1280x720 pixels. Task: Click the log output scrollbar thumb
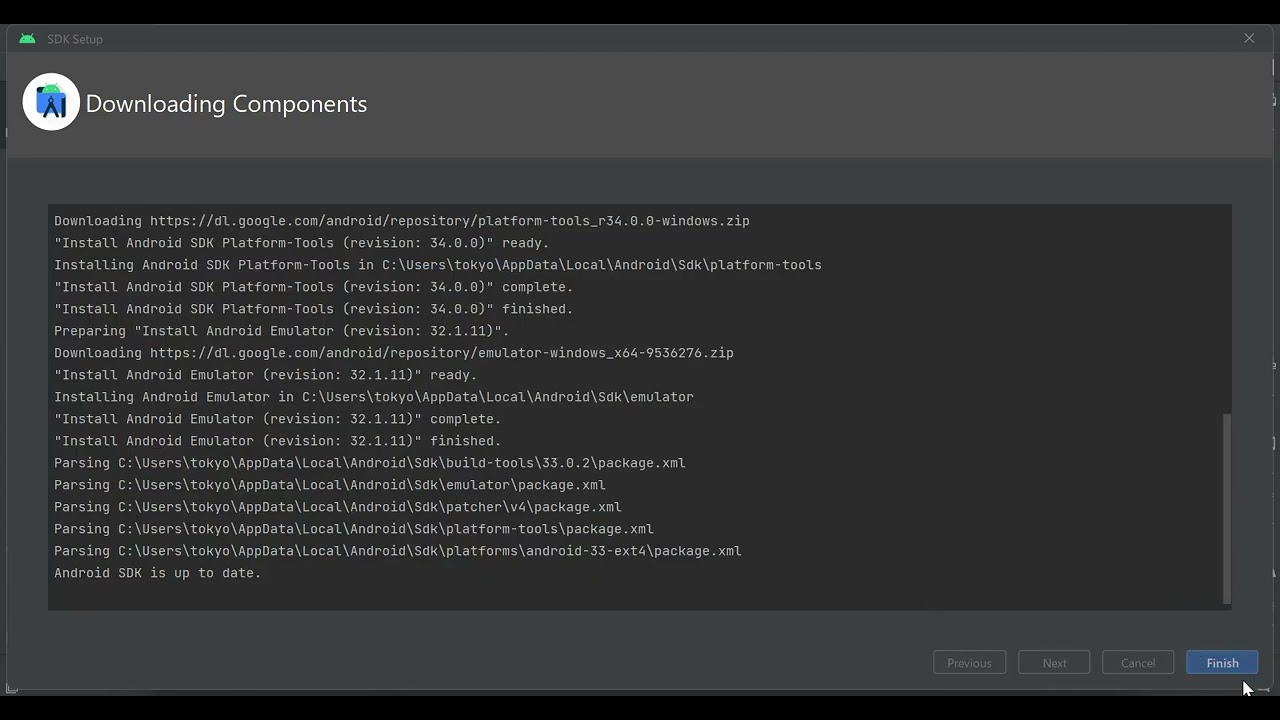point(1227,509)
